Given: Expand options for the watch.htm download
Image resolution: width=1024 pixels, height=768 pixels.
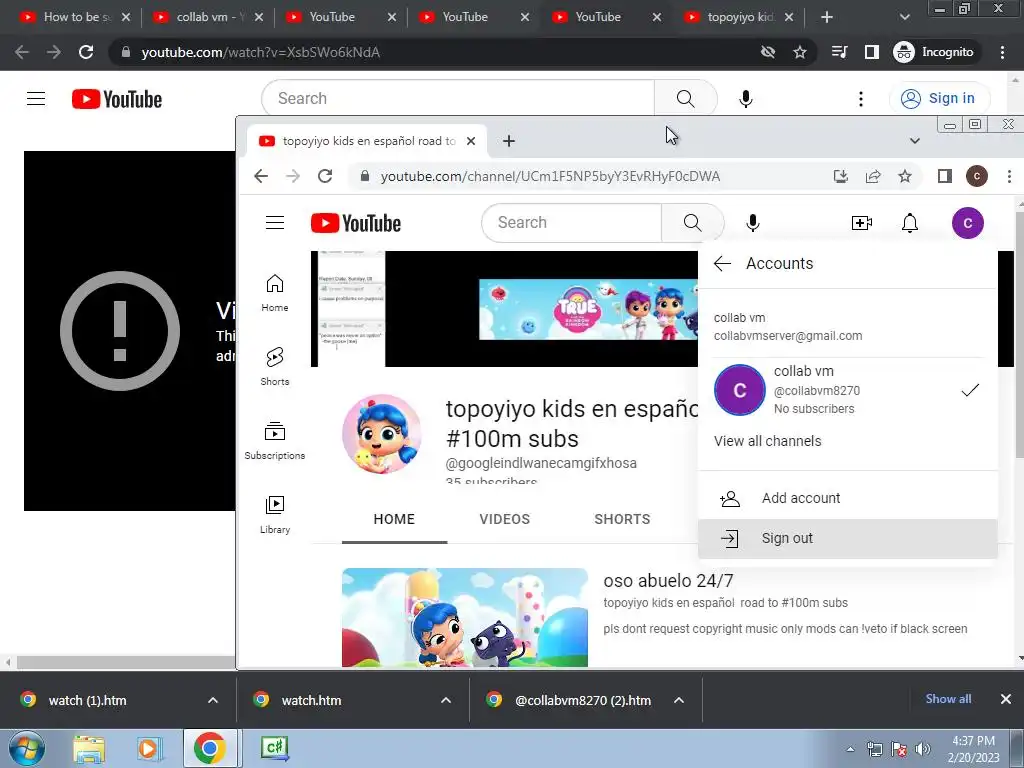Looking at the screenshot, I should (446, 700).
